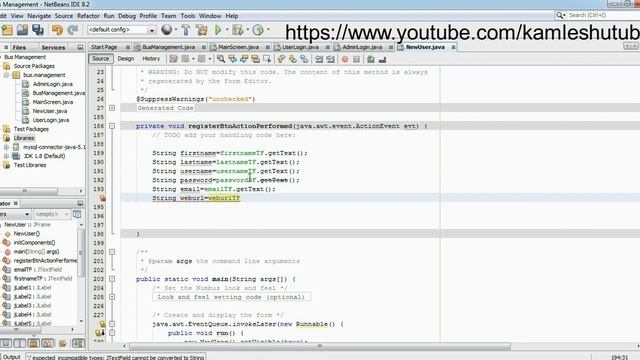The width and height of the screenshot is (640, 360).
Task: Click the Find Selection magnifier icon in editor toolbar
Action: 221,59
